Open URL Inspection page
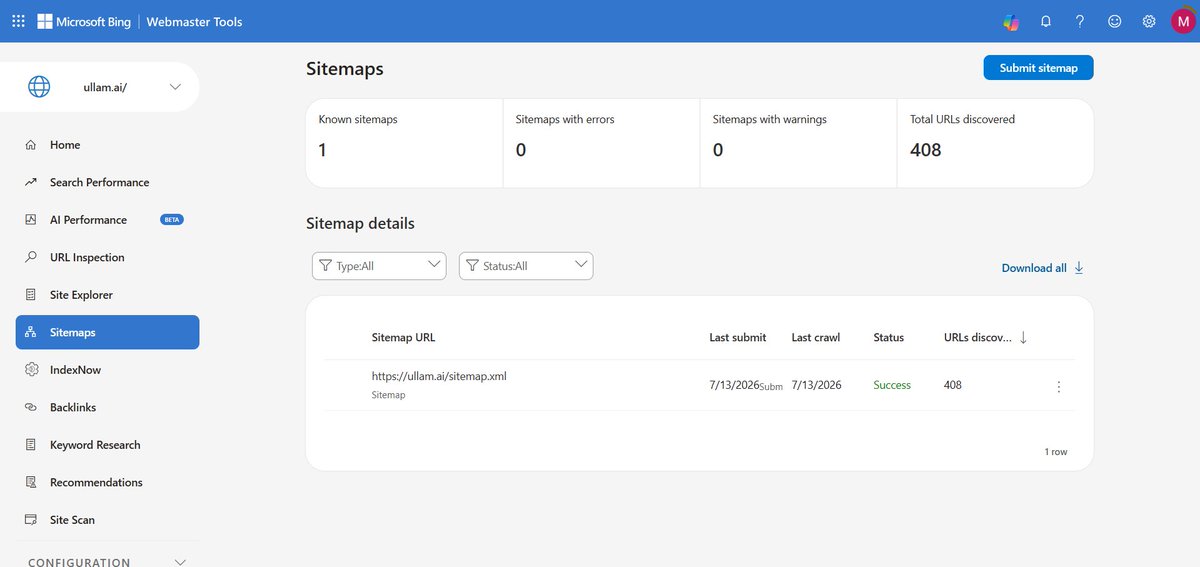Screen dimensions: 1200x567 coord(107,257)
